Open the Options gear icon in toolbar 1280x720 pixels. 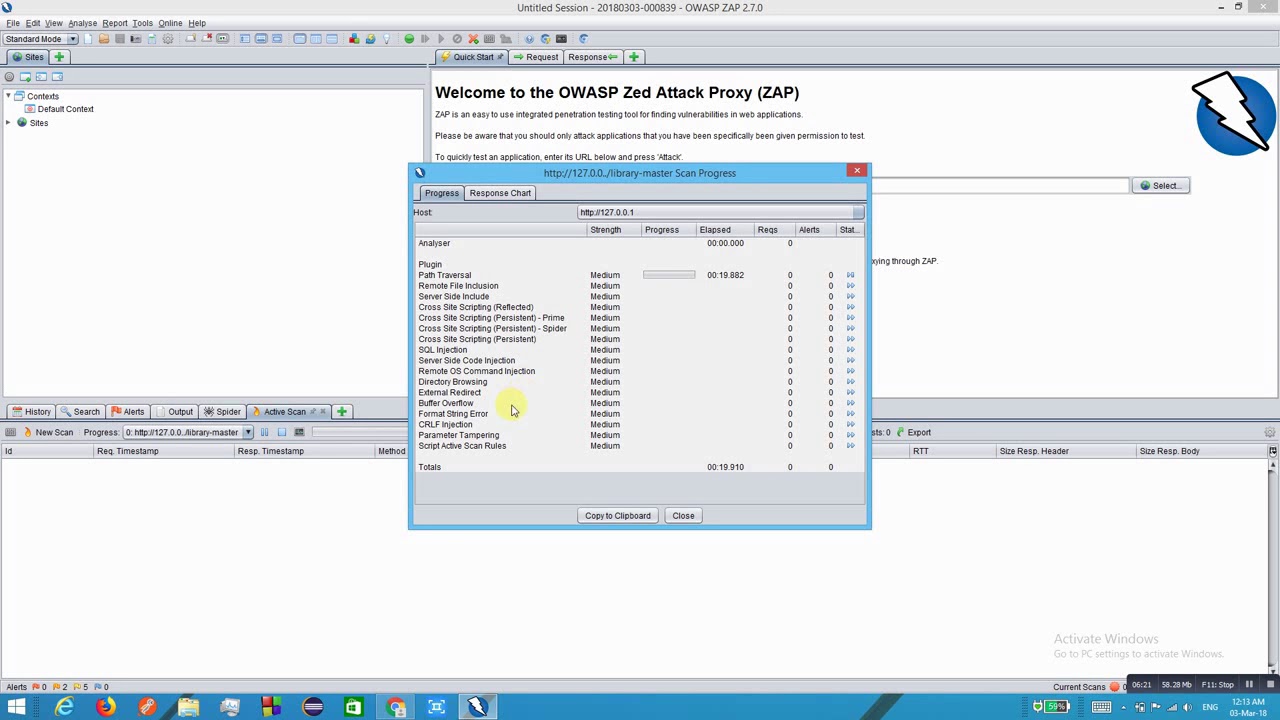point(168,39)
